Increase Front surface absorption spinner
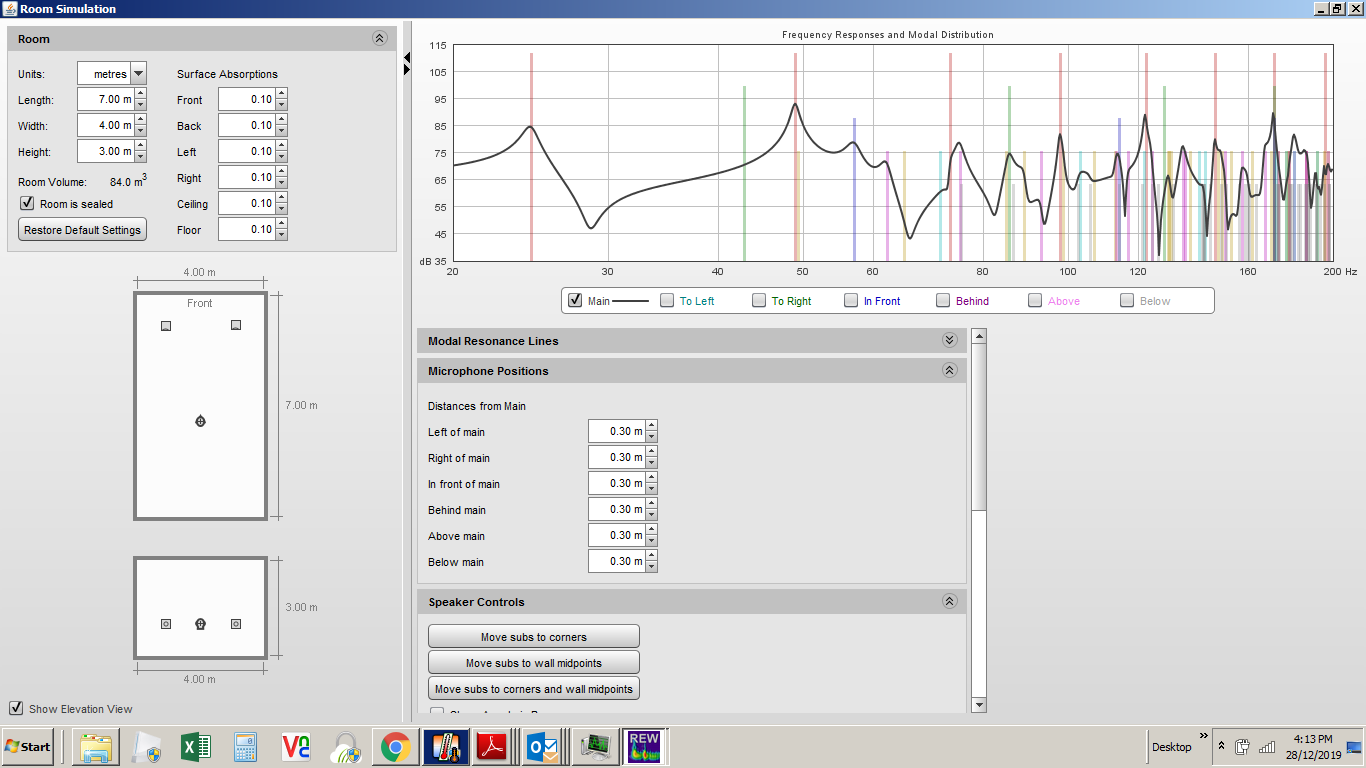Viewport: 1366px width, 768px height. point(281,94)
